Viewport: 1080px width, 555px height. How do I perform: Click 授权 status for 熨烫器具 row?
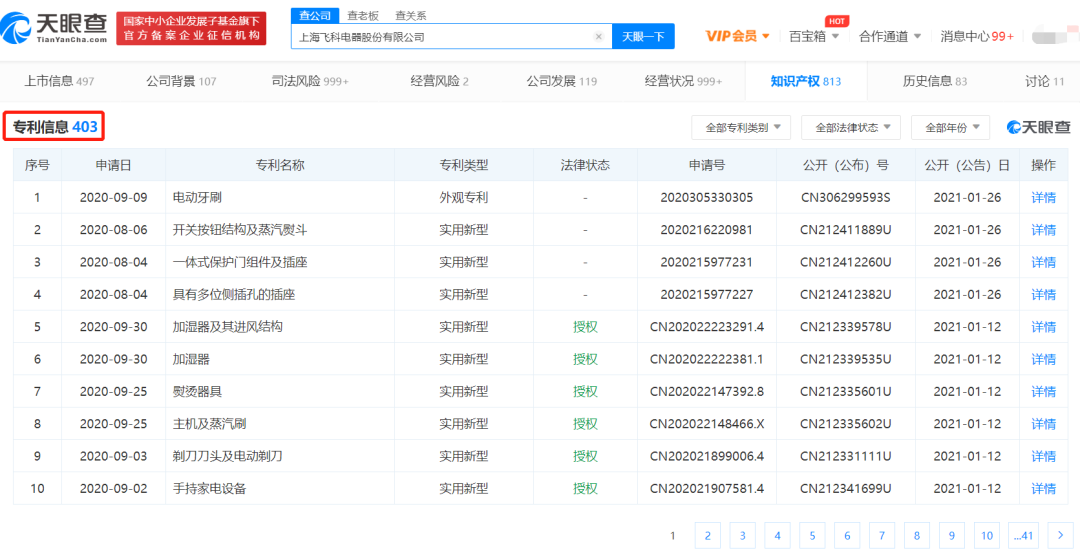585,392
